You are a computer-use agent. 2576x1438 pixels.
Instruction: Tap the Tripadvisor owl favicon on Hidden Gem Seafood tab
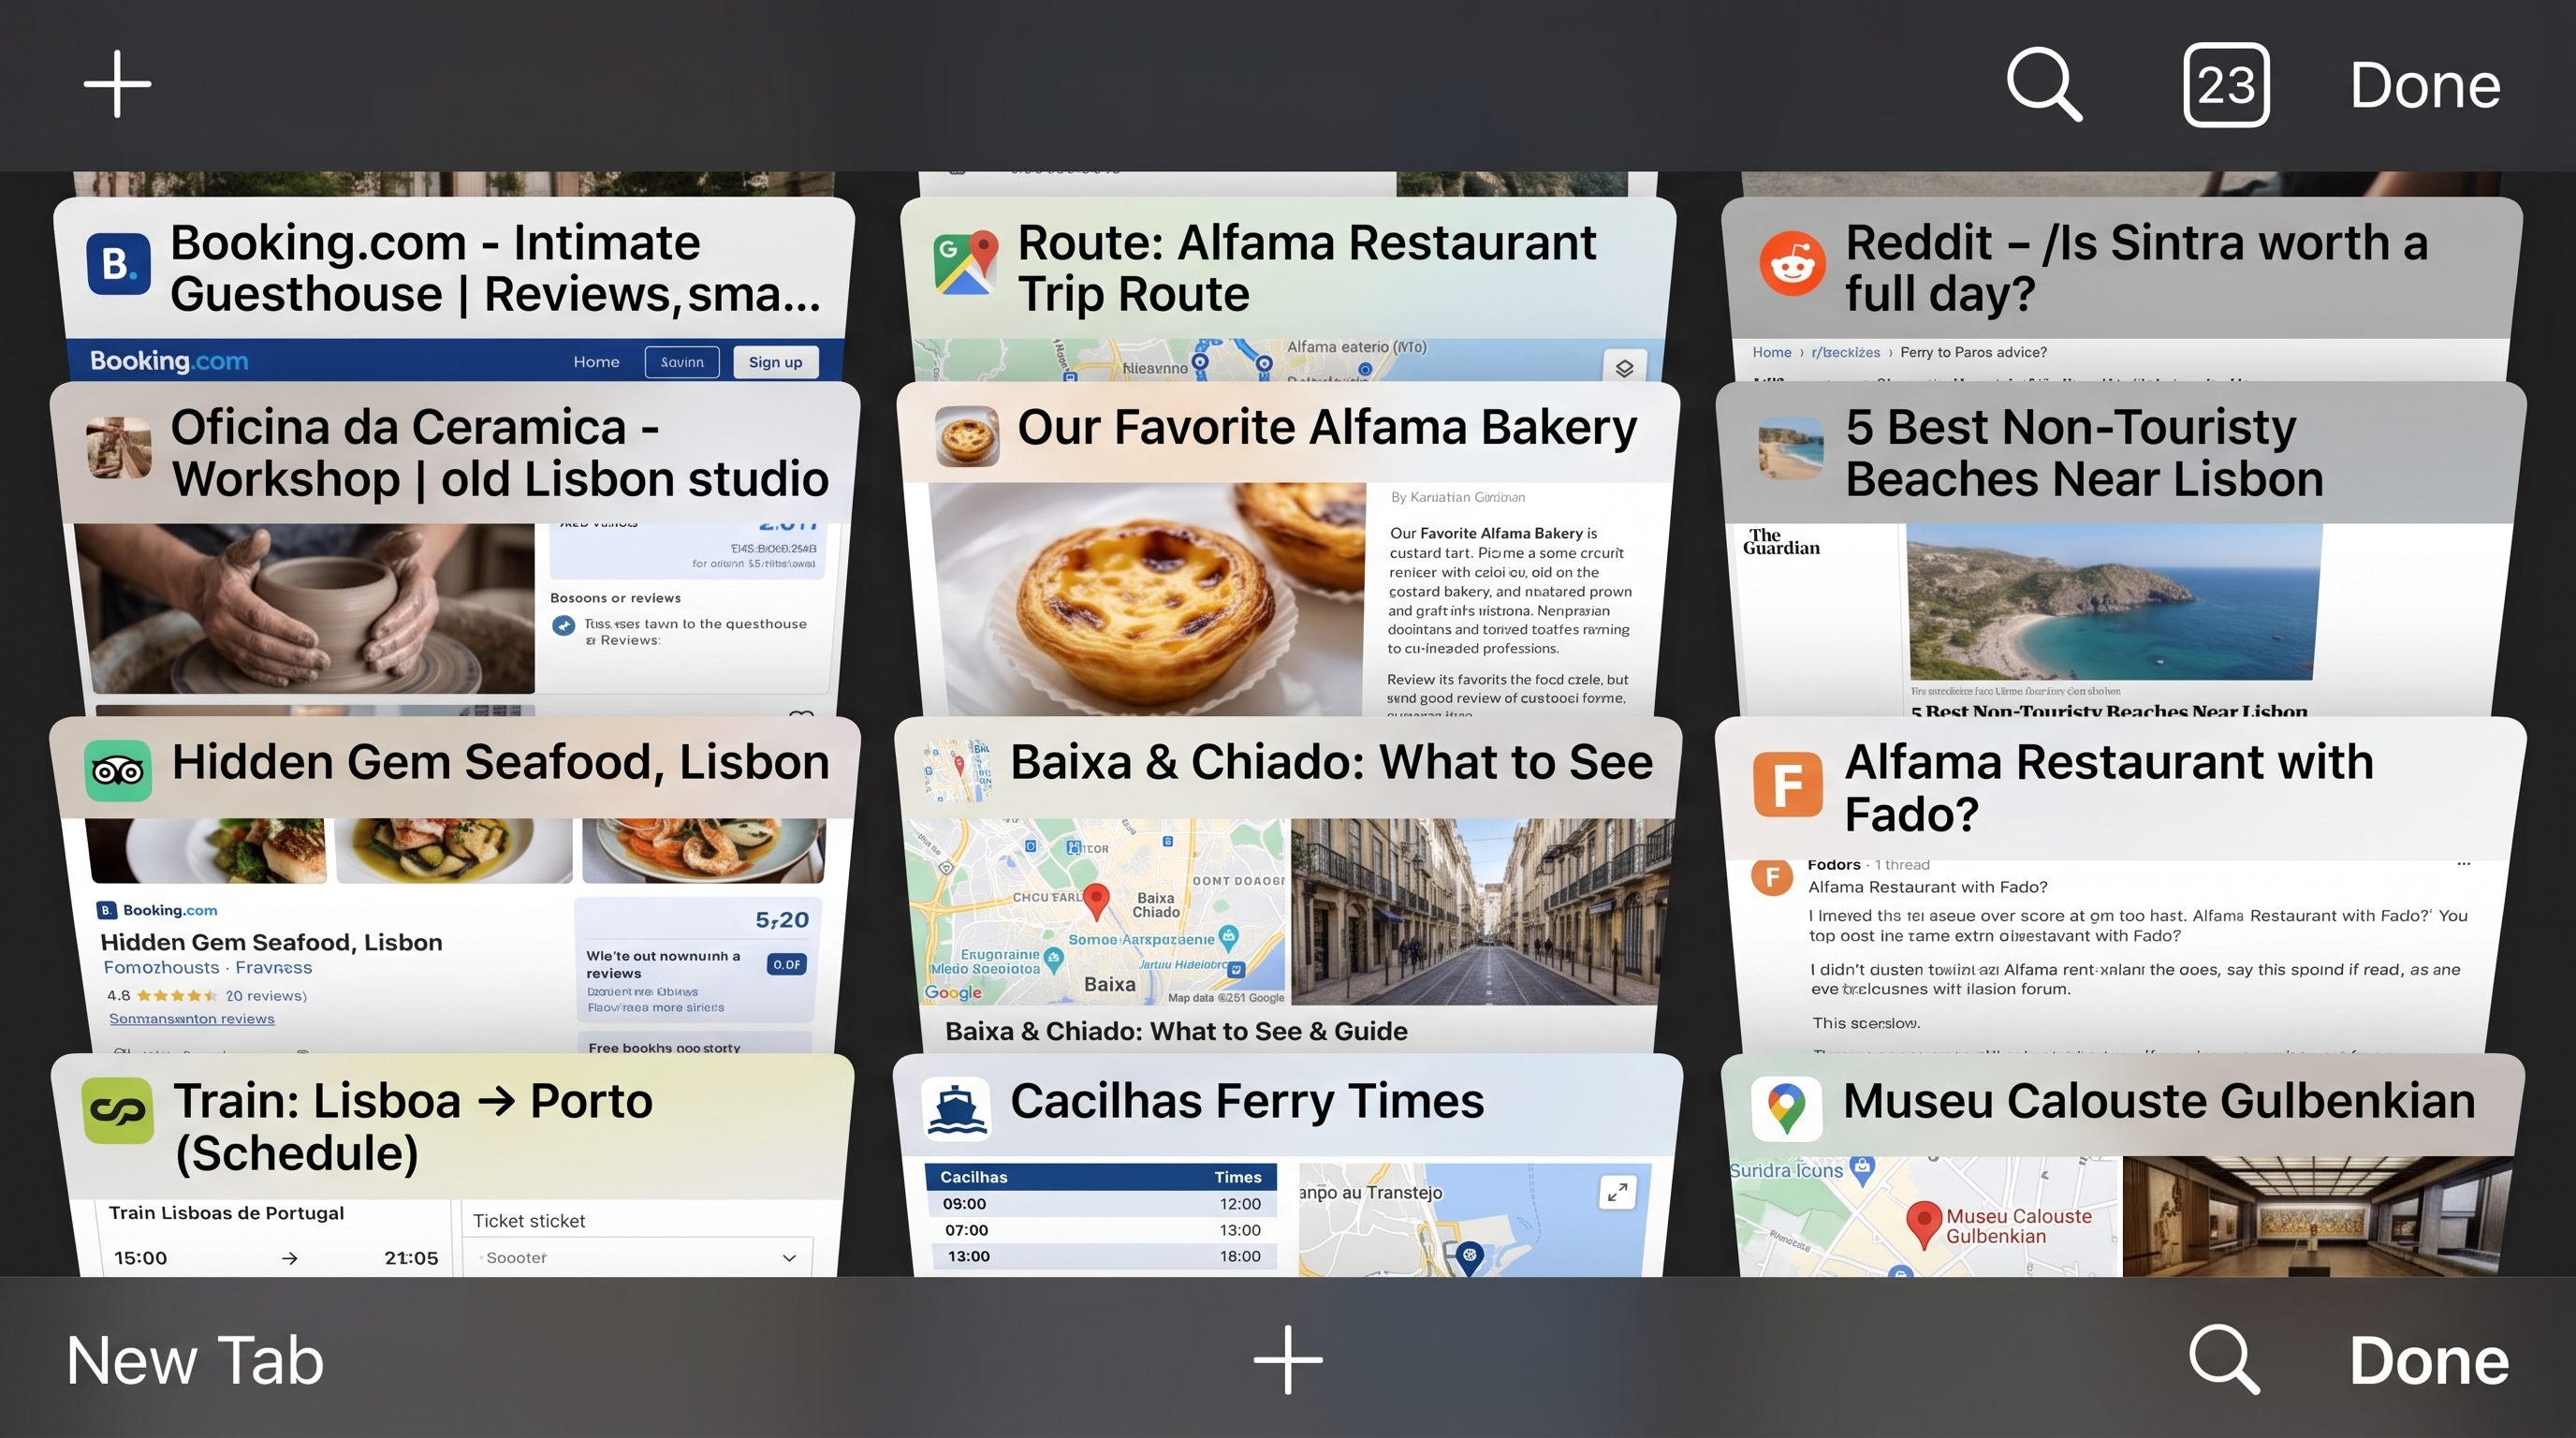(118, 770)
